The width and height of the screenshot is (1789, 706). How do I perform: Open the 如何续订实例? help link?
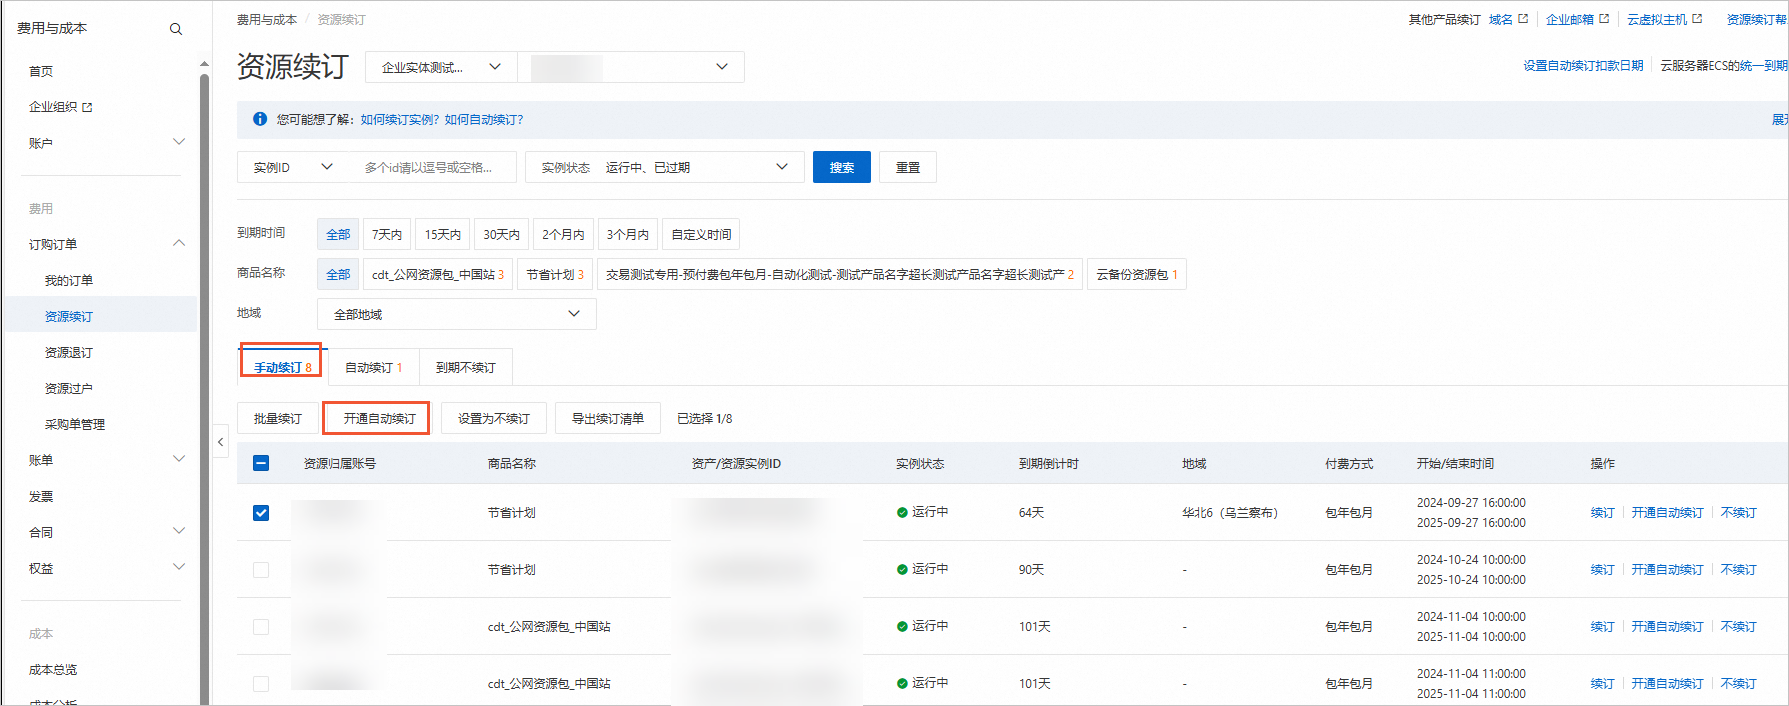point(399,119)
